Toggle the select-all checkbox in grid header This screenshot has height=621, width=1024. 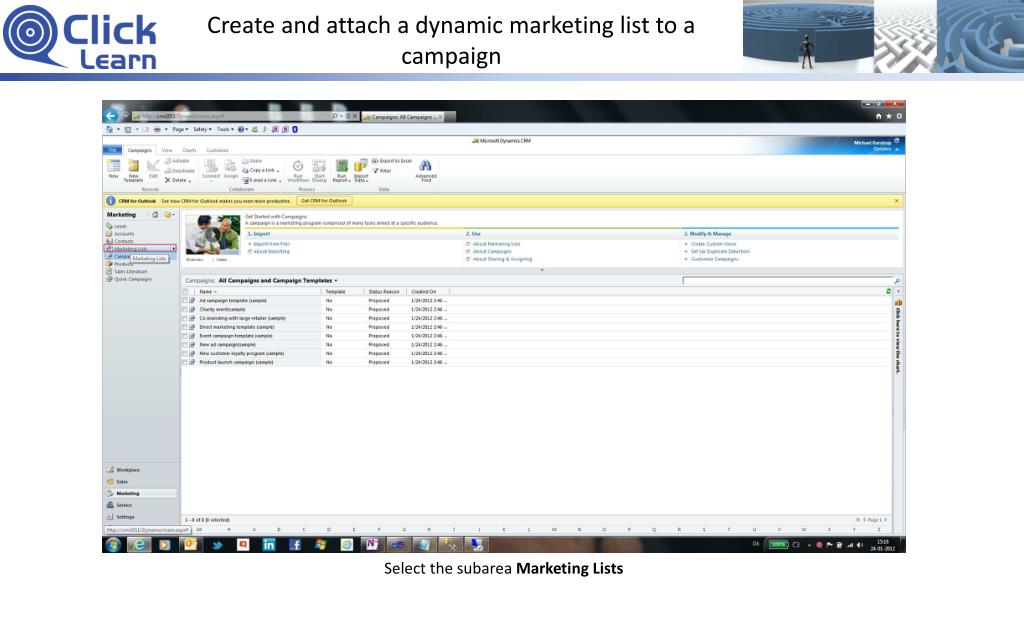(185, 291)
